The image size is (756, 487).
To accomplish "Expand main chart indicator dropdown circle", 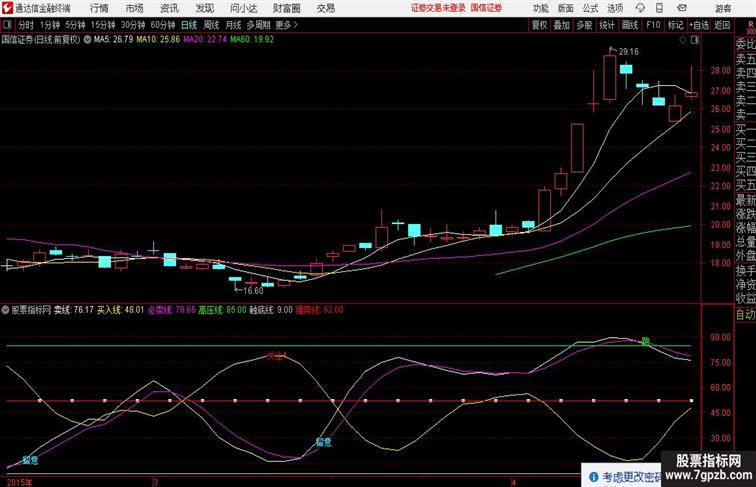I will coord(87,40).
